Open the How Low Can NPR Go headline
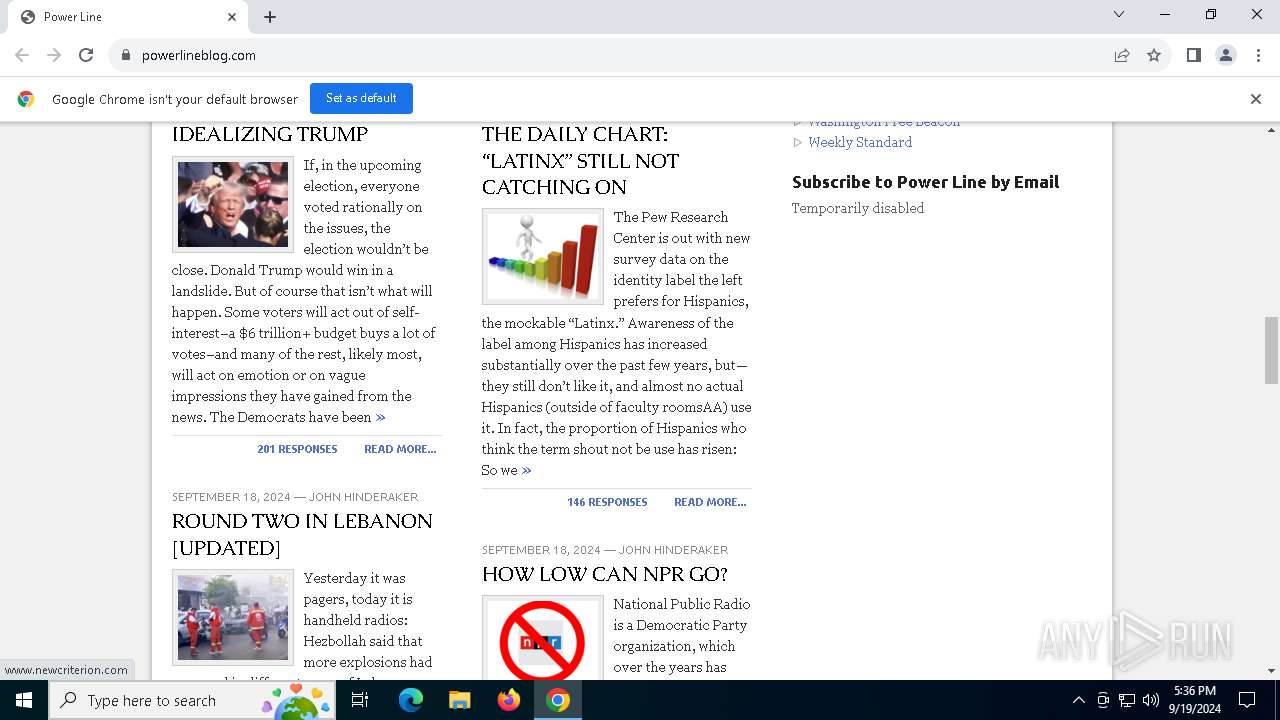Viewport: 1280px width, 720px height. pyautogui.click(x=605, y=574)
